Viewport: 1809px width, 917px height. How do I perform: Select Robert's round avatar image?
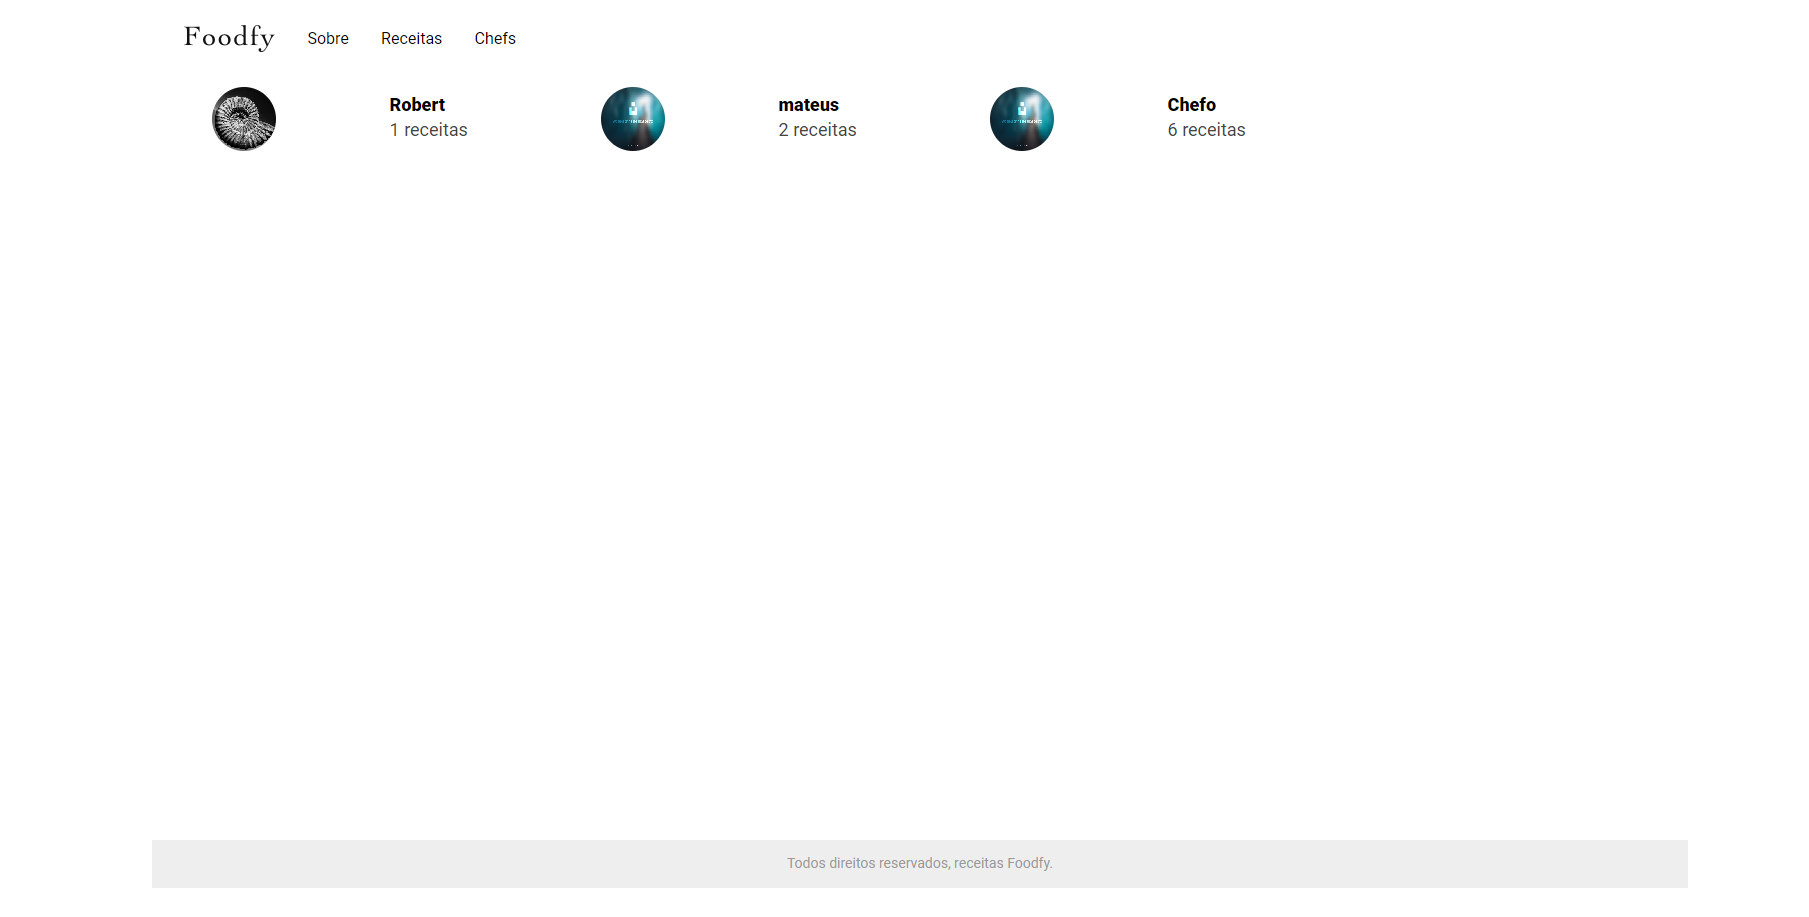click(244, 119)
